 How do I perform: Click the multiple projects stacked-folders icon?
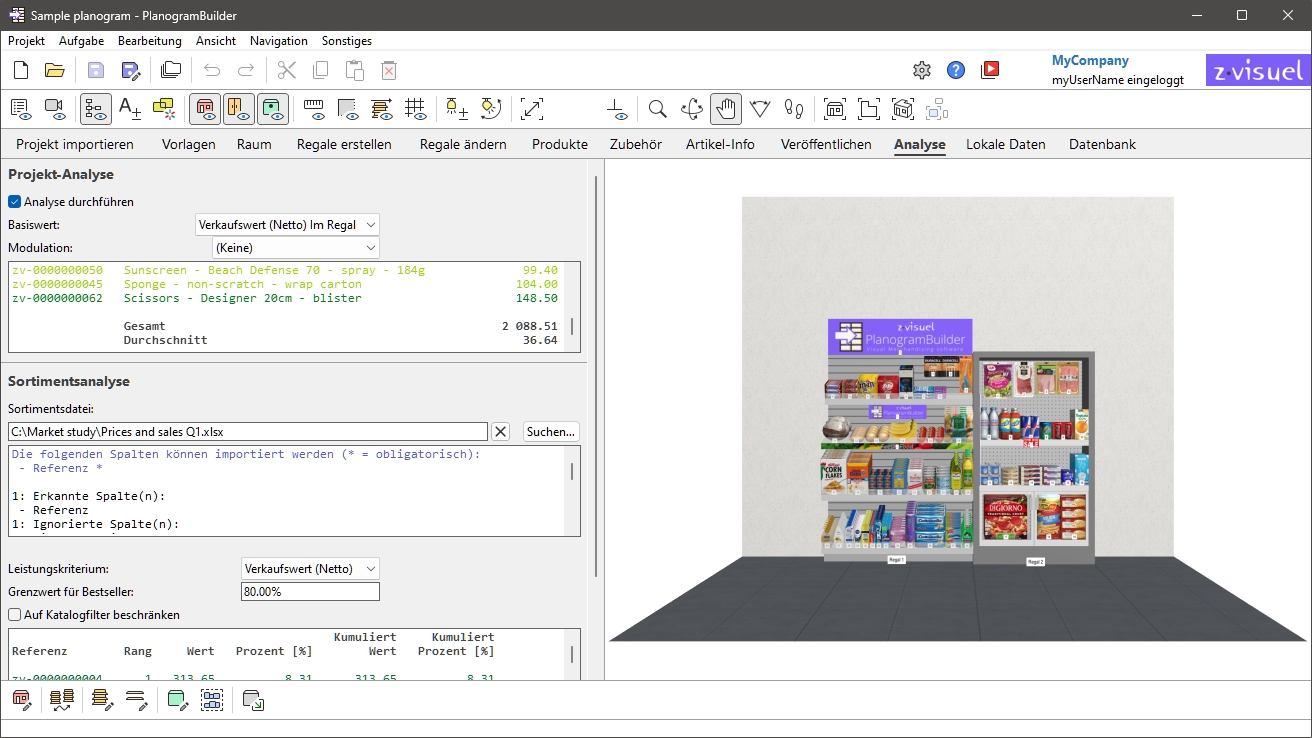pos(171,70)
